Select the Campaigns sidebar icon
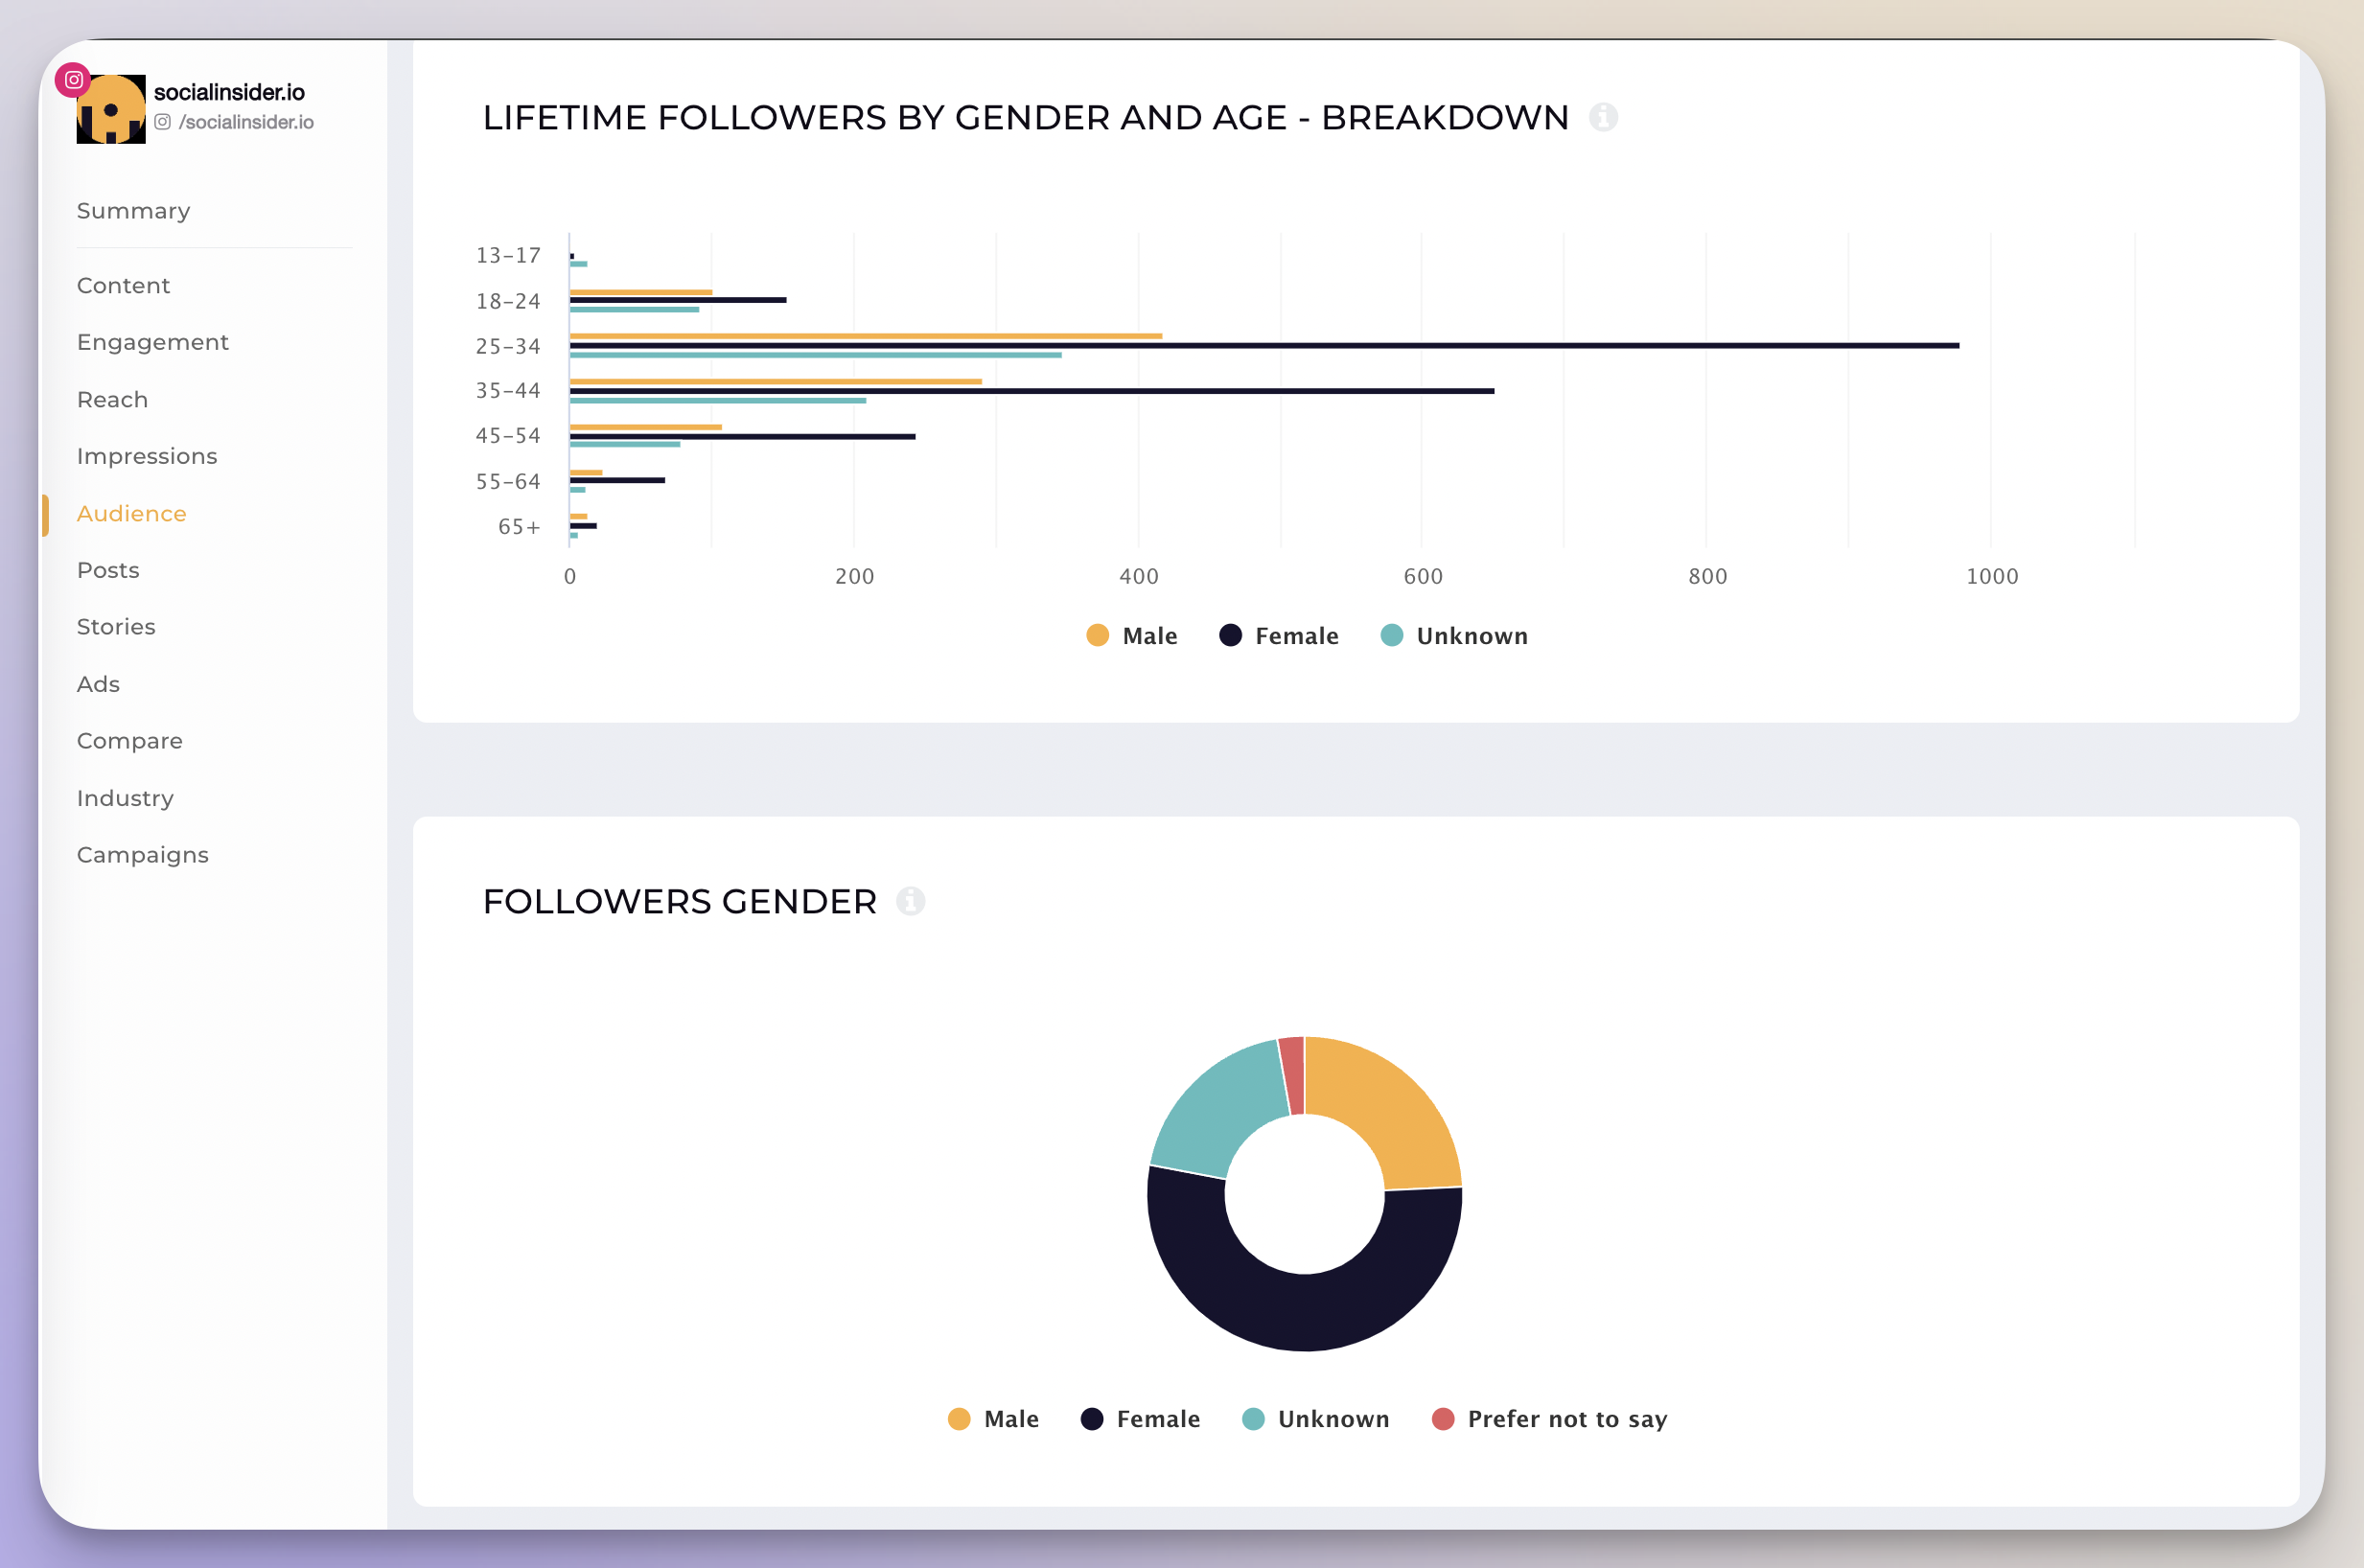 pyautogui.click(x=140, y=854)
